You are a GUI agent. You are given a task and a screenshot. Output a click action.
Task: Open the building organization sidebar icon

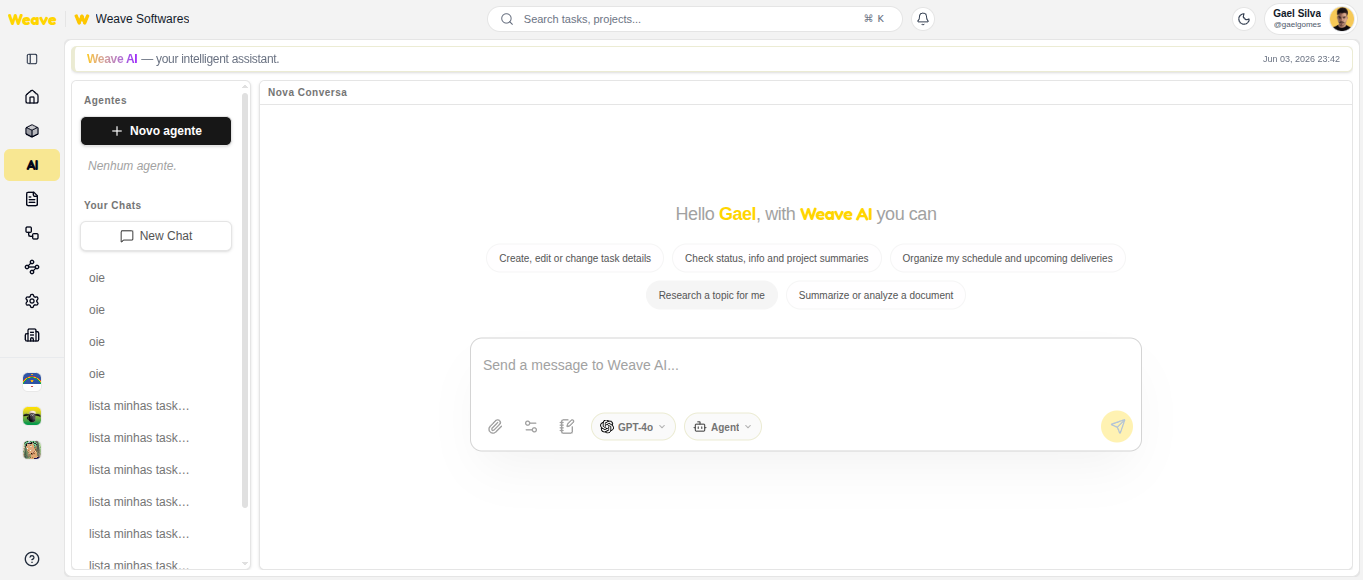tap(32, 335)
